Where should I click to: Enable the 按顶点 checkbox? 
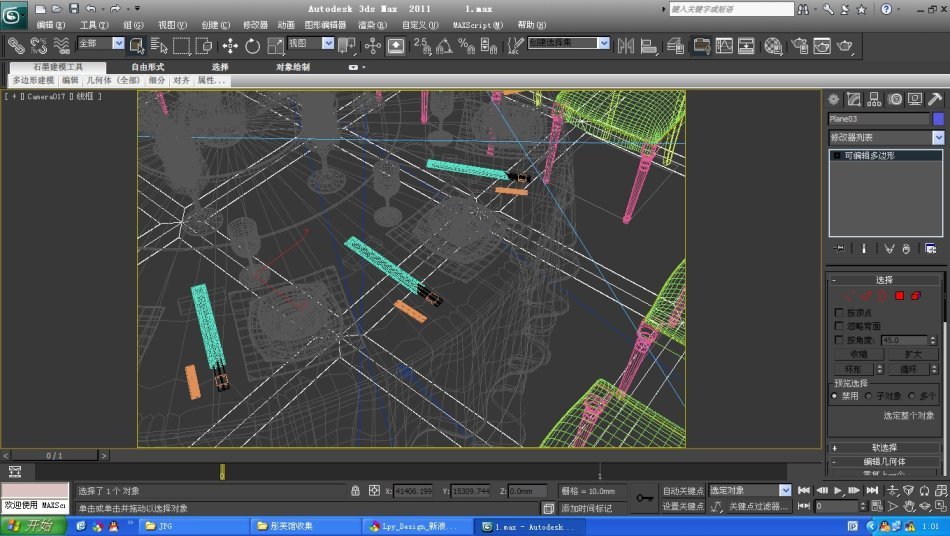(839, 313)
